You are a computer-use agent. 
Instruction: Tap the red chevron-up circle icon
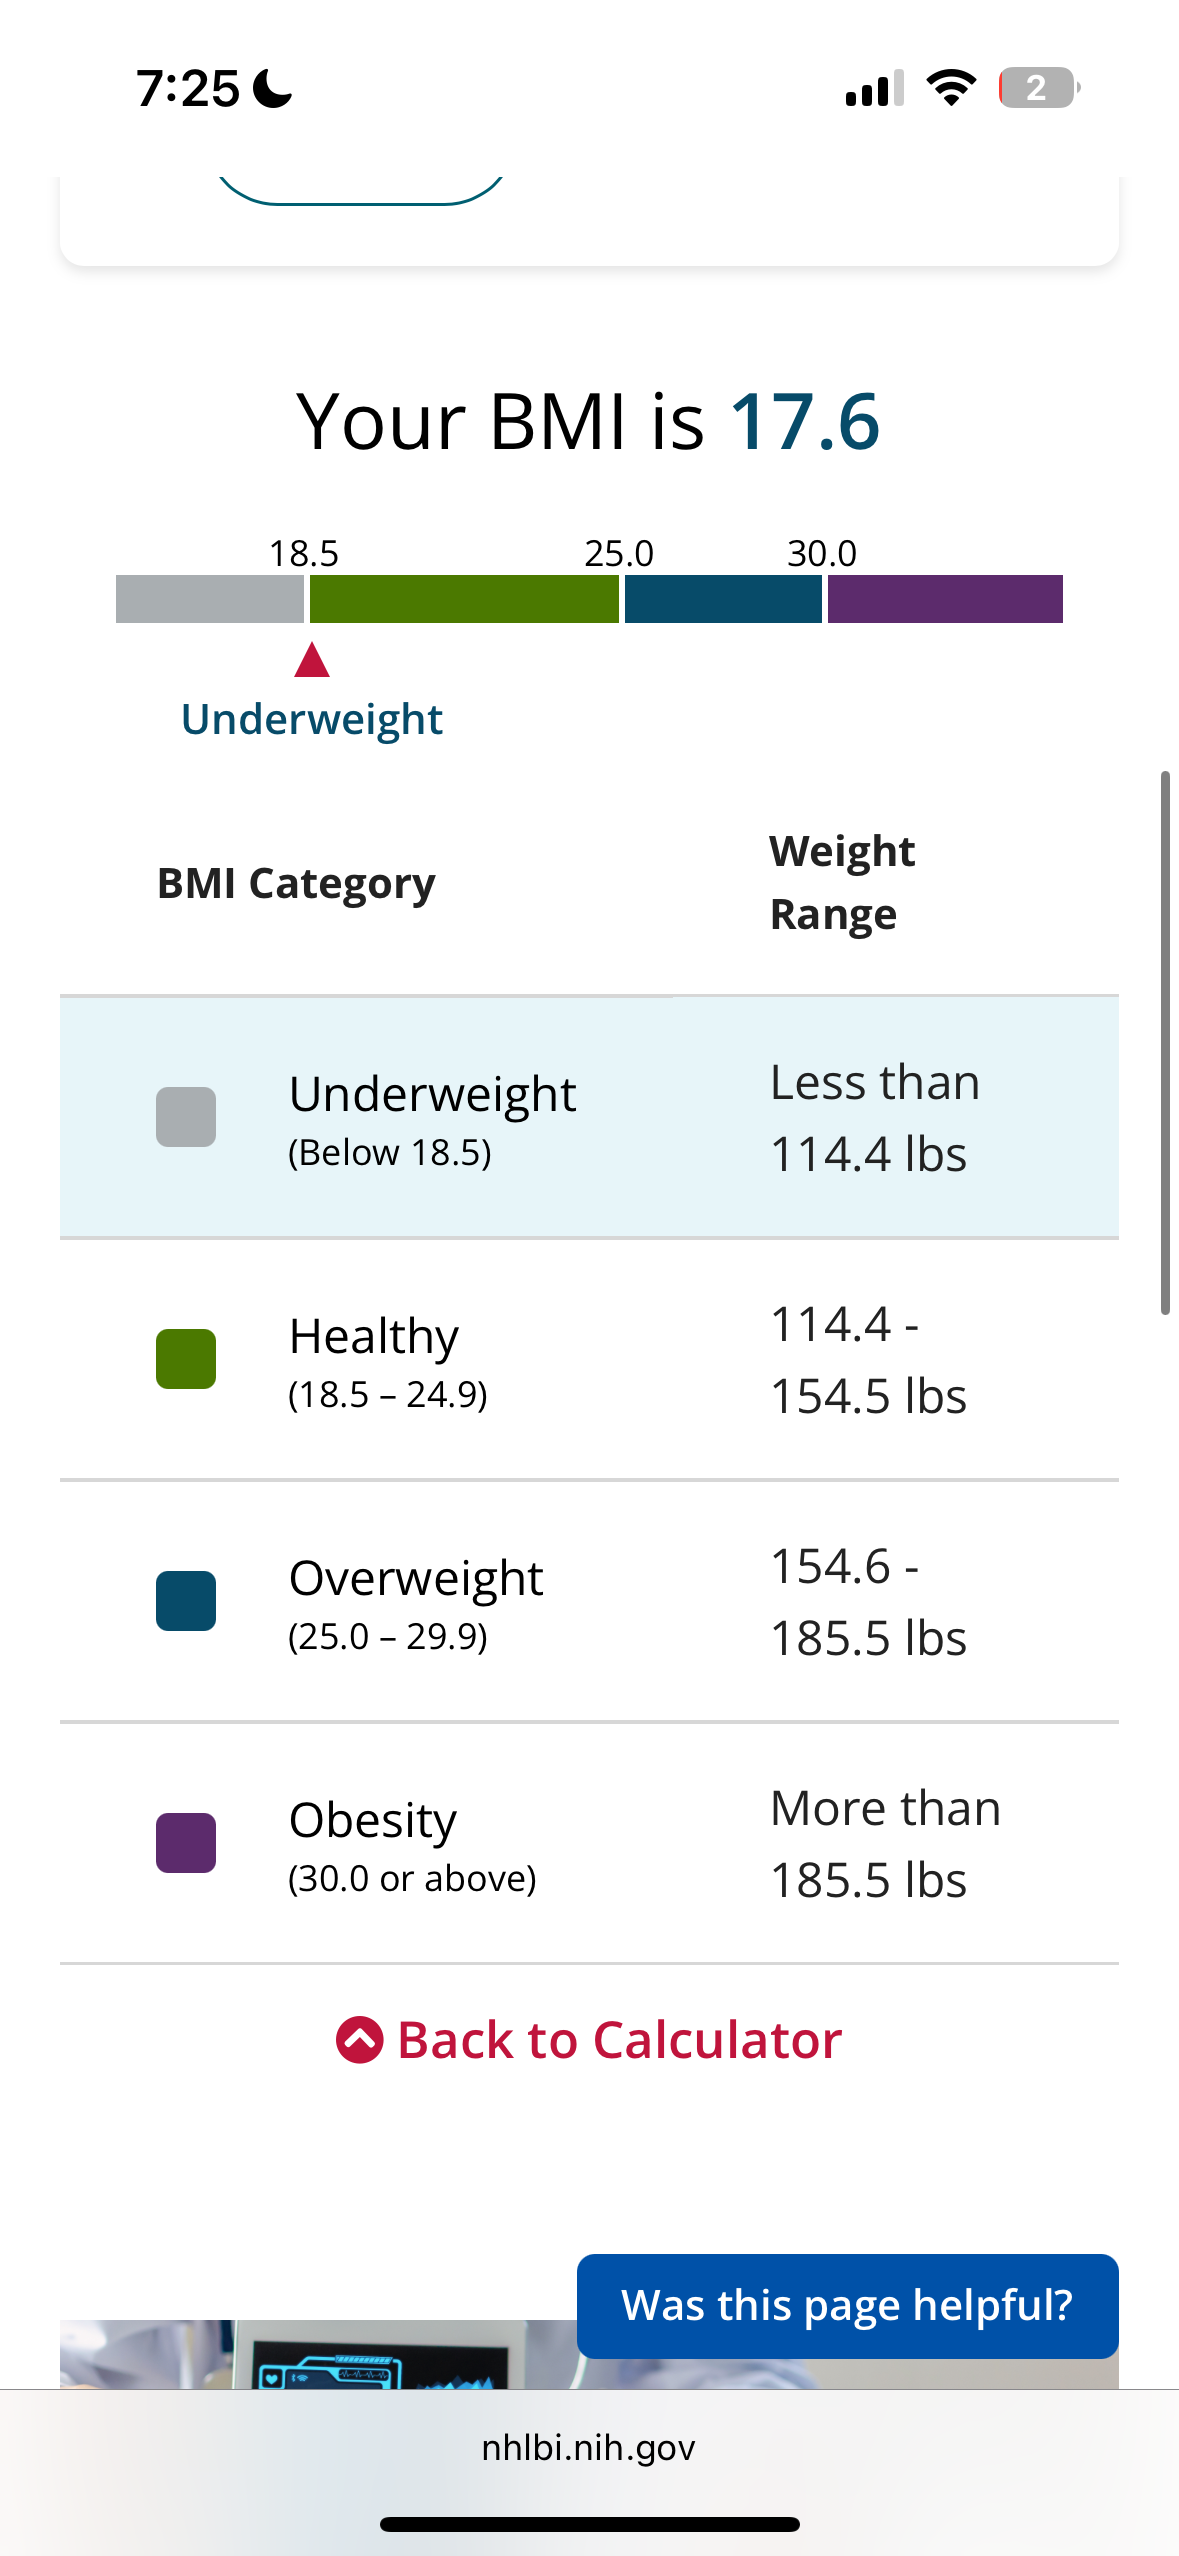360,2040
